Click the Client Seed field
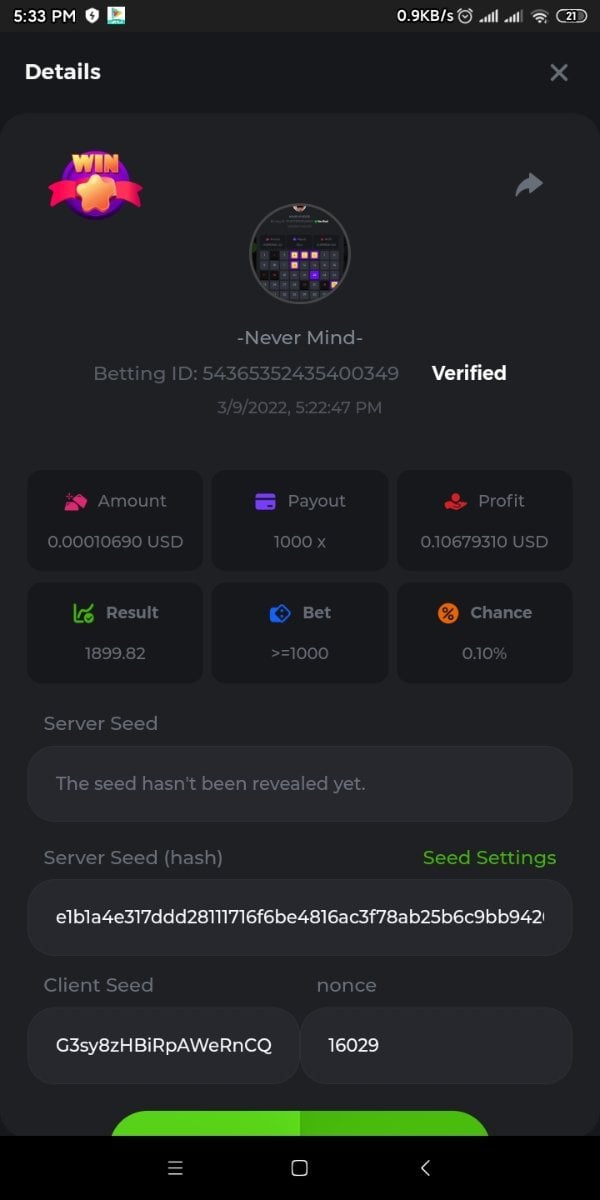This screenshot has width=600, height=1200. [x=163, y=1046]
